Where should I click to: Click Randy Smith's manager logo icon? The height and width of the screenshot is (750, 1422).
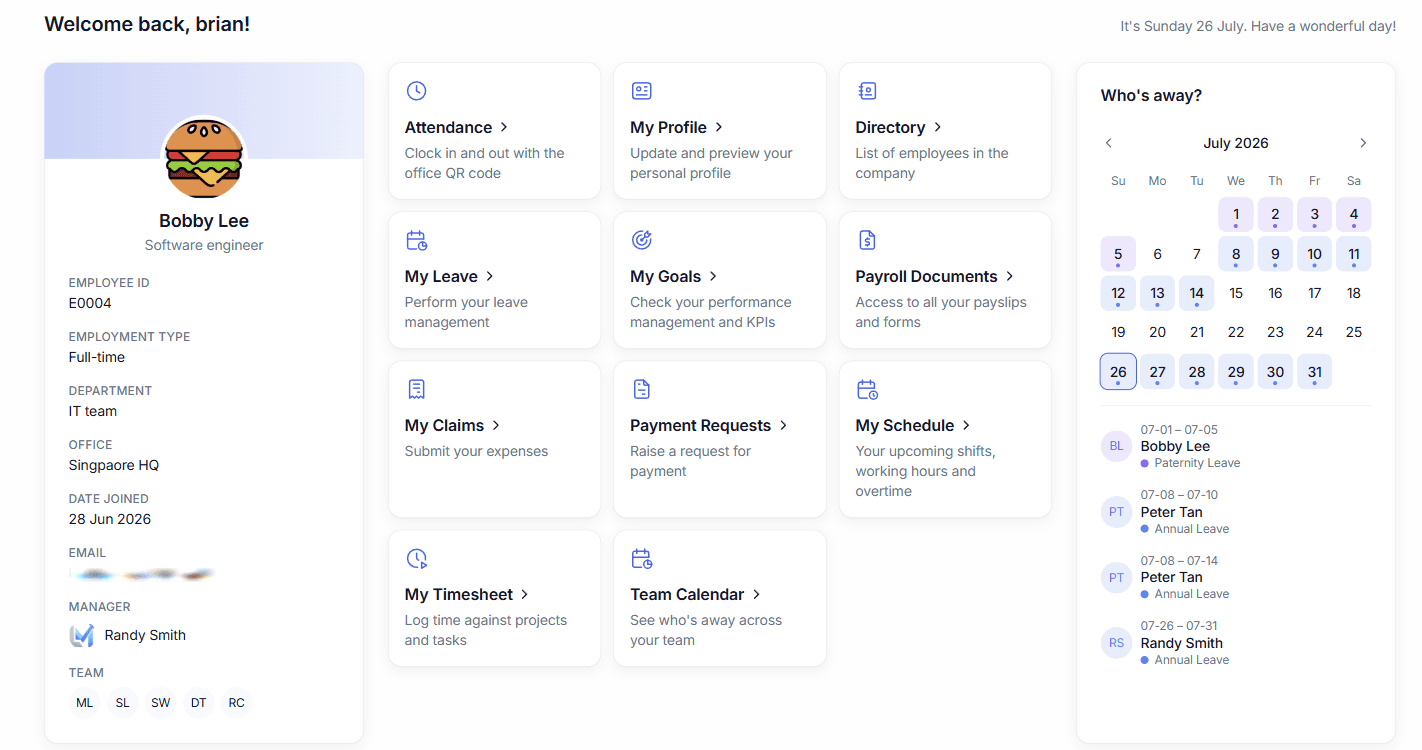(x=81, y=635)
